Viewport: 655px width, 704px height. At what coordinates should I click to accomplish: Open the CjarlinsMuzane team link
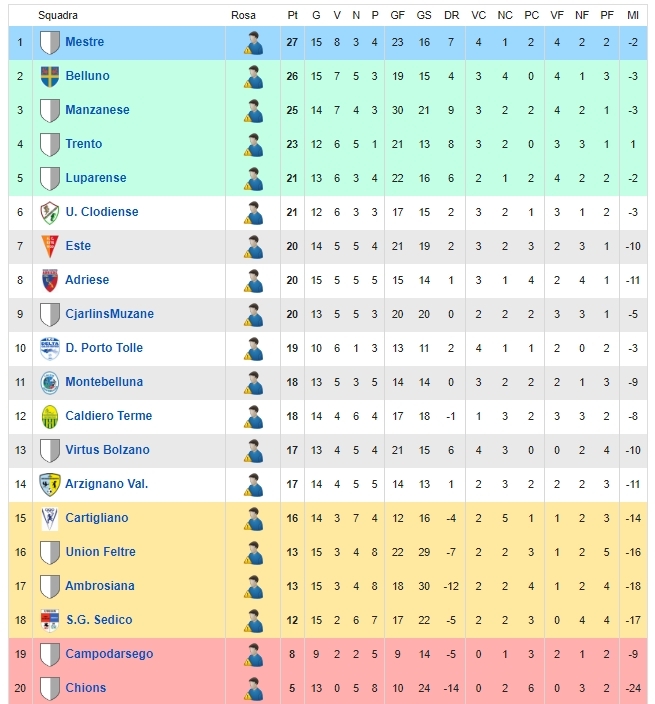point(110,314)
